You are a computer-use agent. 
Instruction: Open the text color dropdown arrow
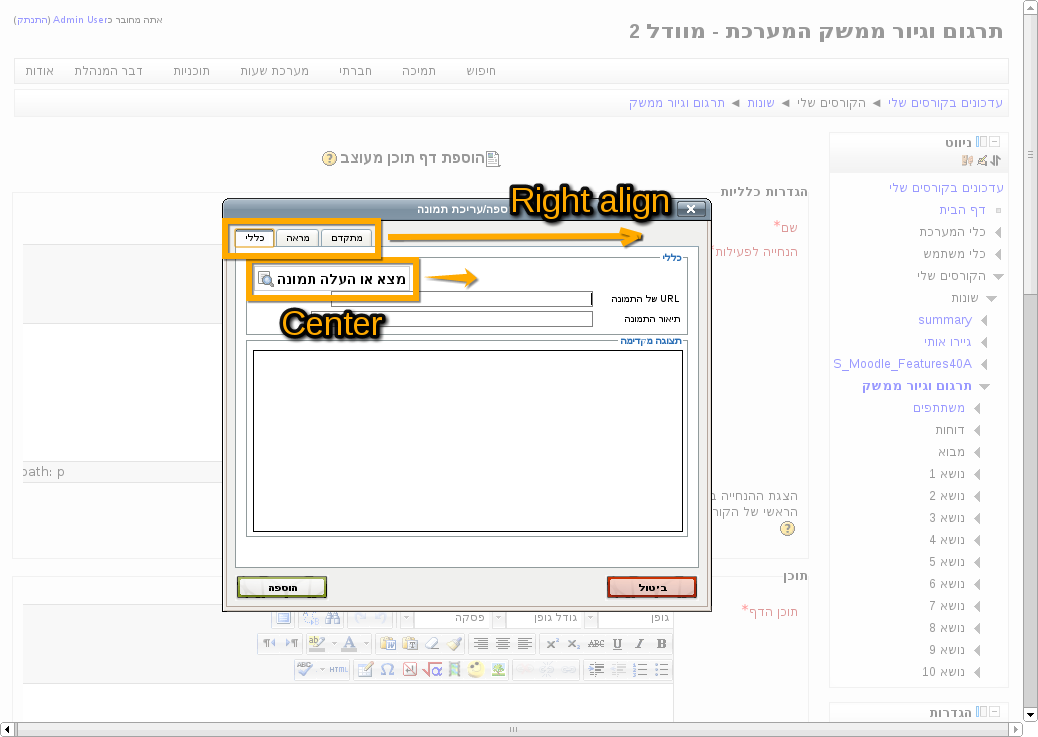pos(366,644)
